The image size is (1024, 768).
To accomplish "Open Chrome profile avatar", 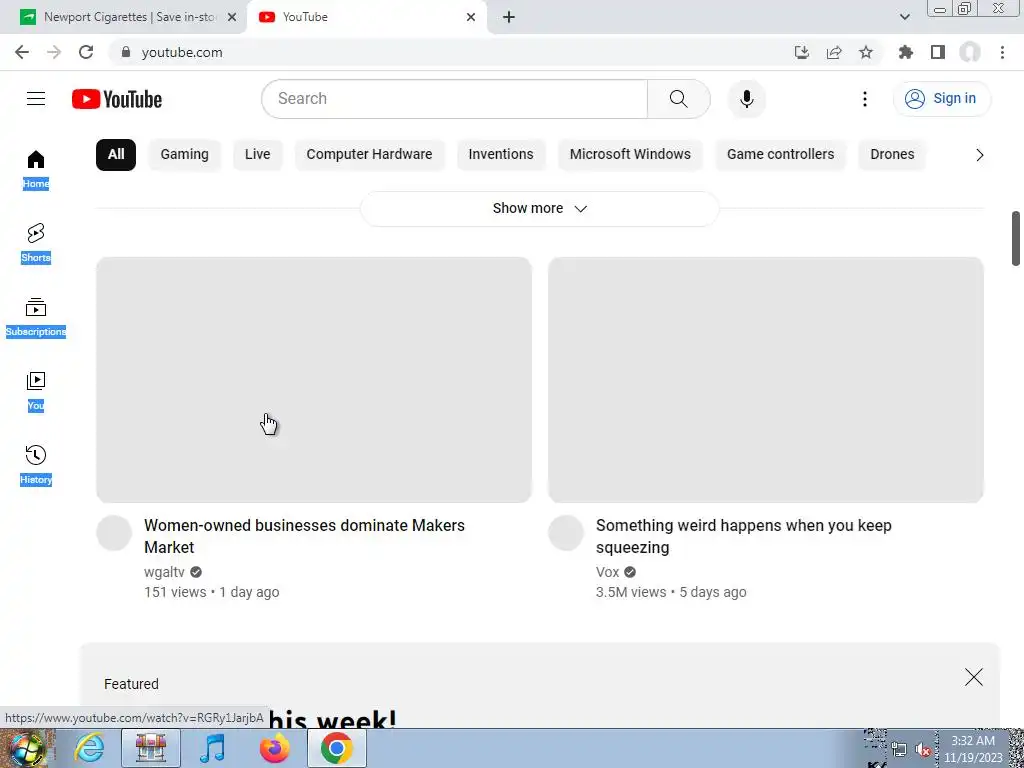I will [970, 52].
